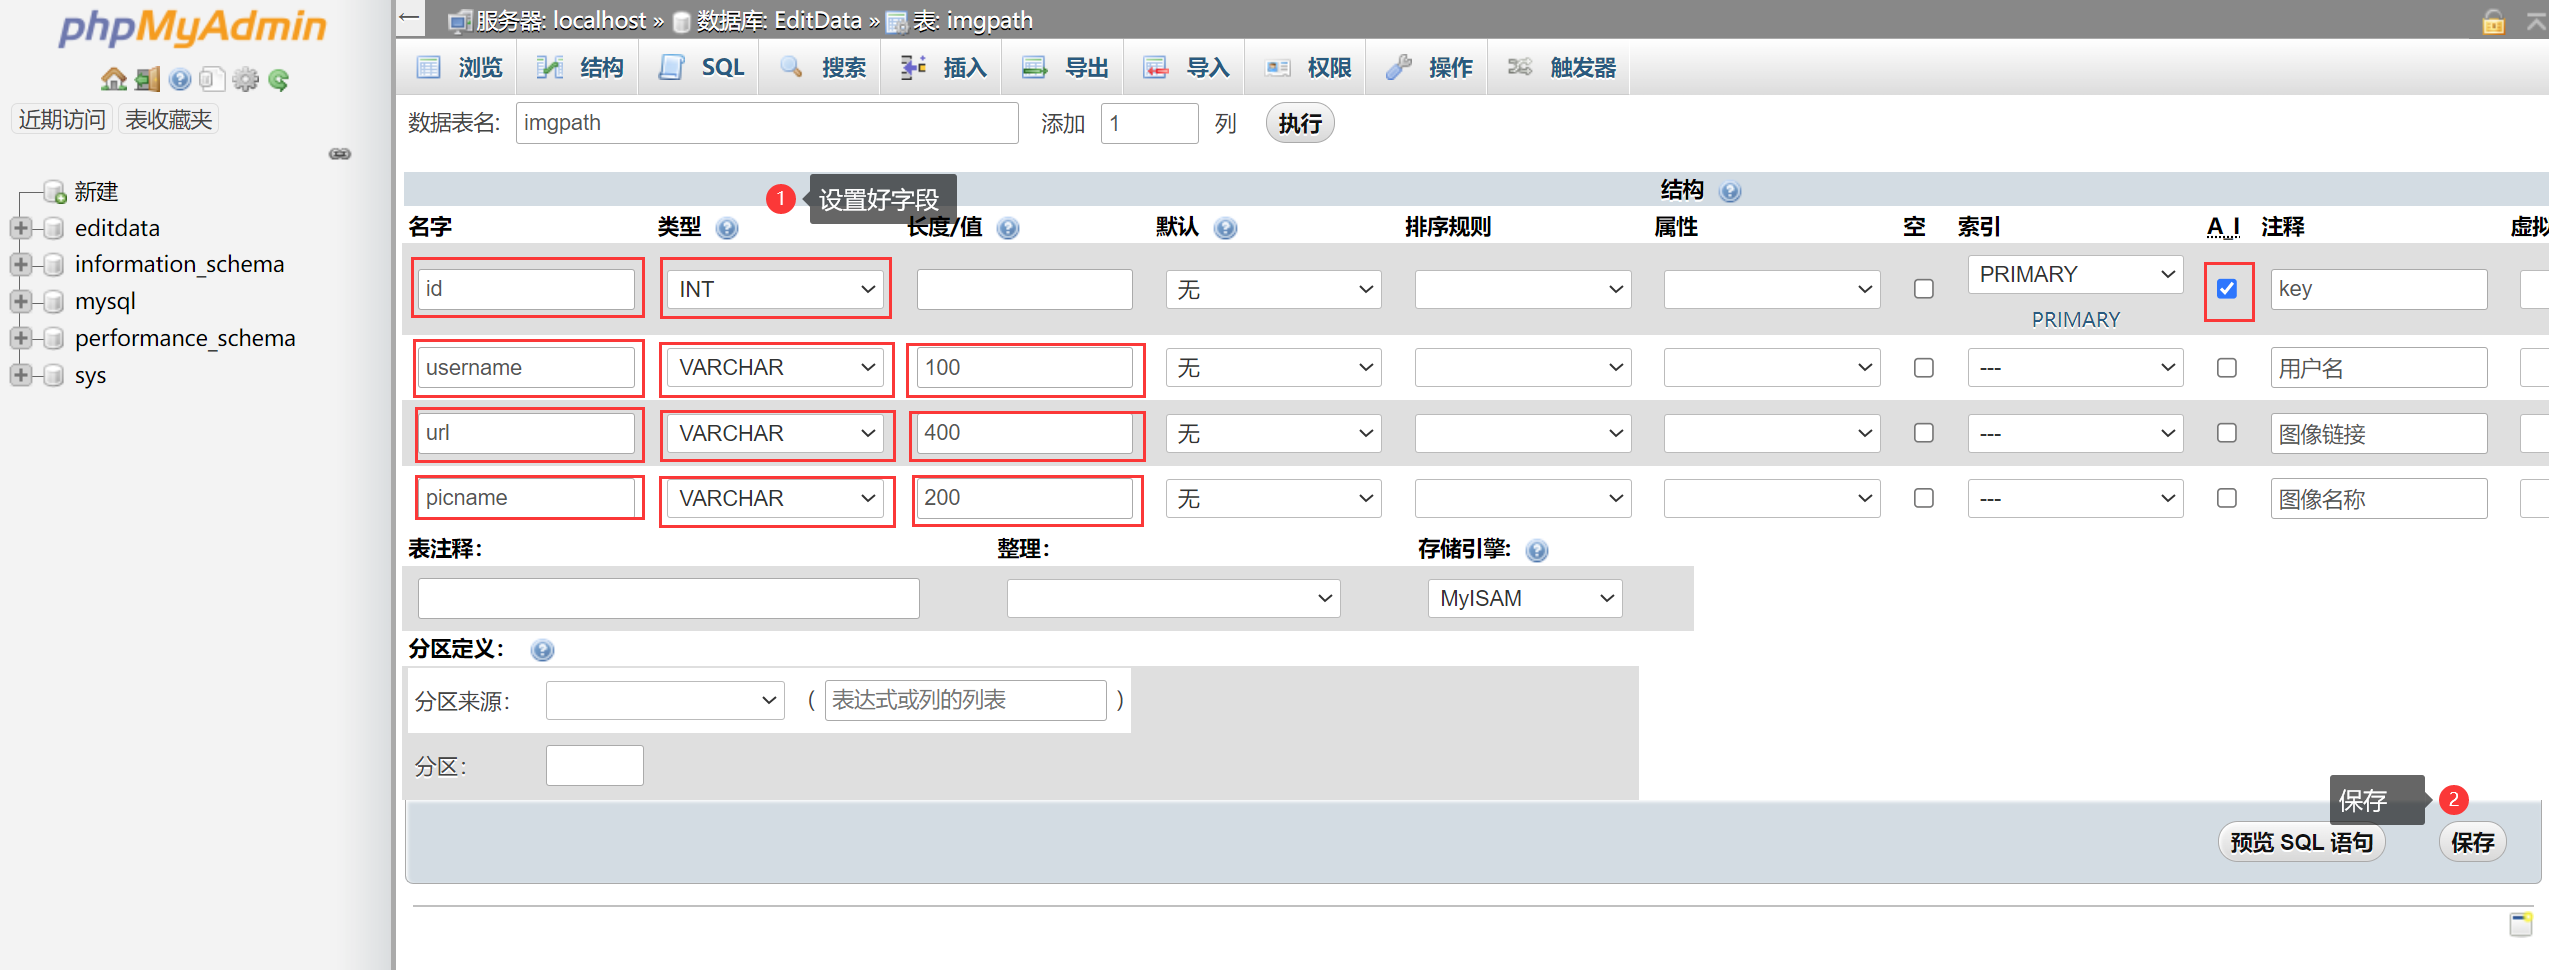The image size is (2549, 970).
Task: Enable auto increment for url row
Action: 2227,433
